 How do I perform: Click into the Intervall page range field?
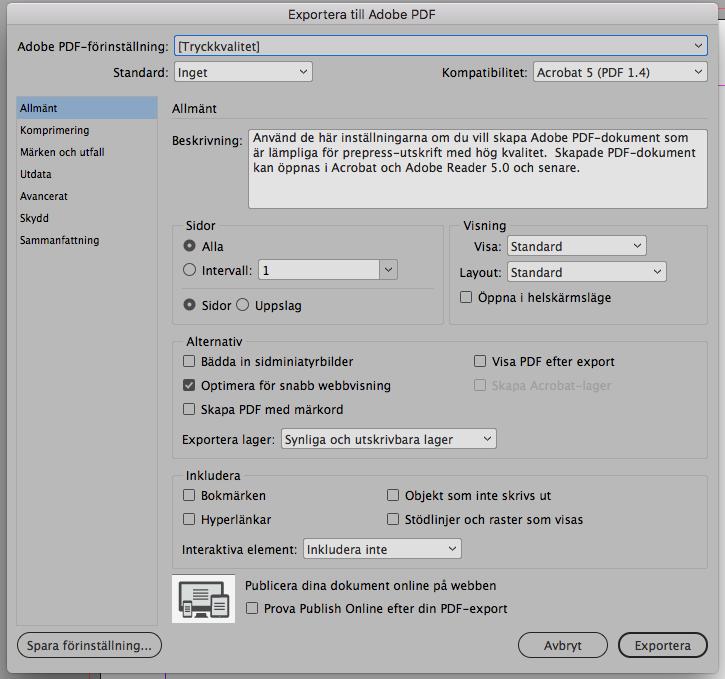pos(319,269)
